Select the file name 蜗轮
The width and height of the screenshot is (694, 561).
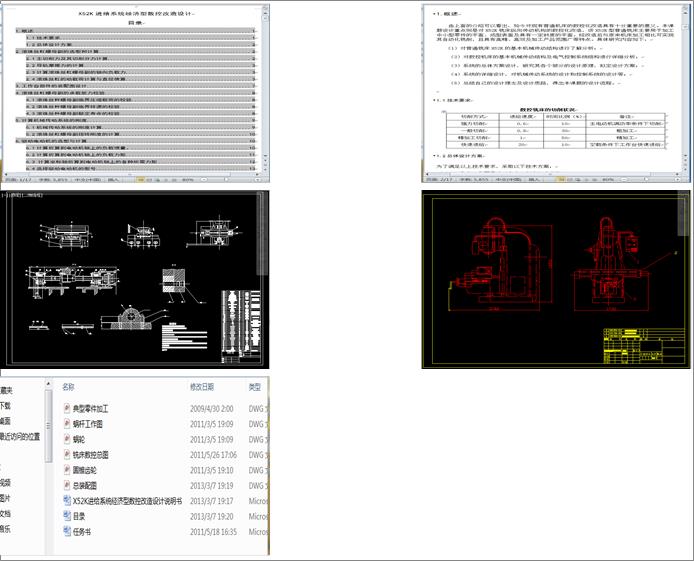tap(79, 440)
